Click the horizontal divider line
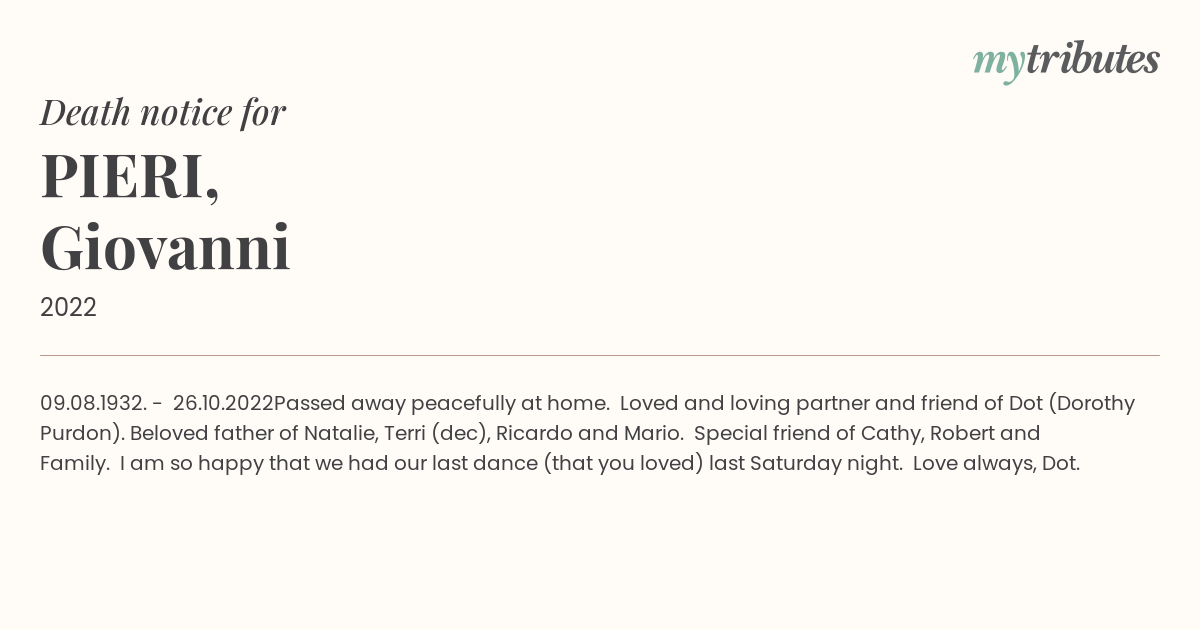Screen dimensions: 1200x630 coord(600,355)
